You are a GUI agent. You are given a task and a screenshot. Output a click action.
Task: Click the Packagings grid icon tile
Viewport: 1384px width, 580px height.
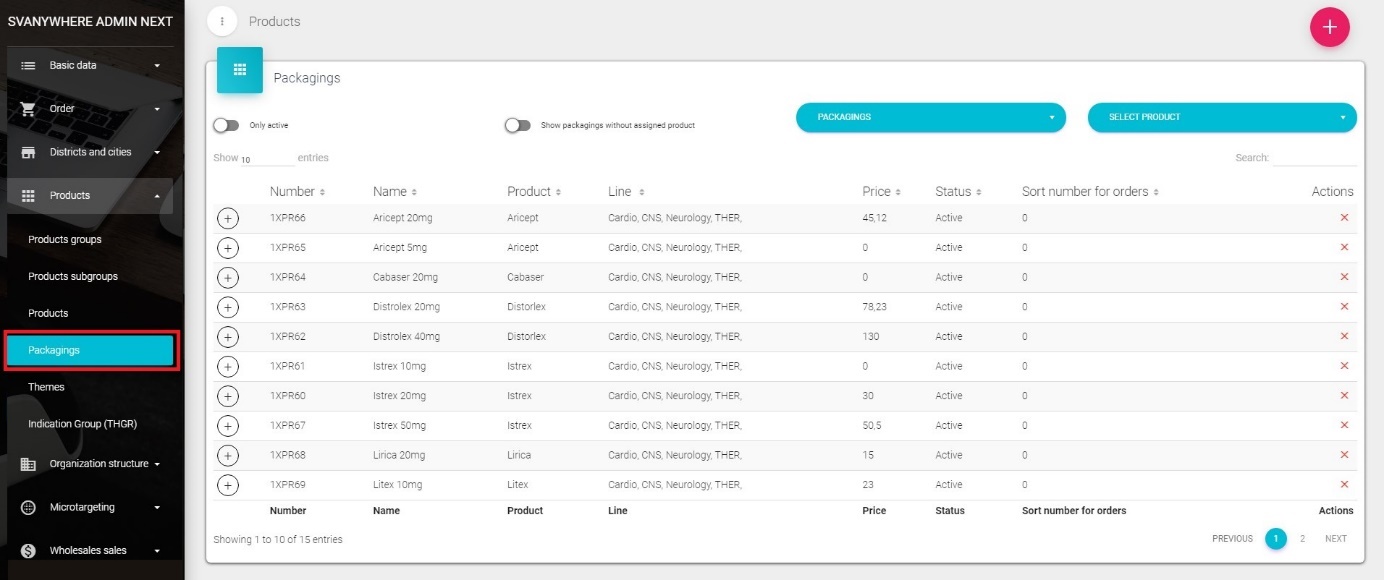pos(240,70)
